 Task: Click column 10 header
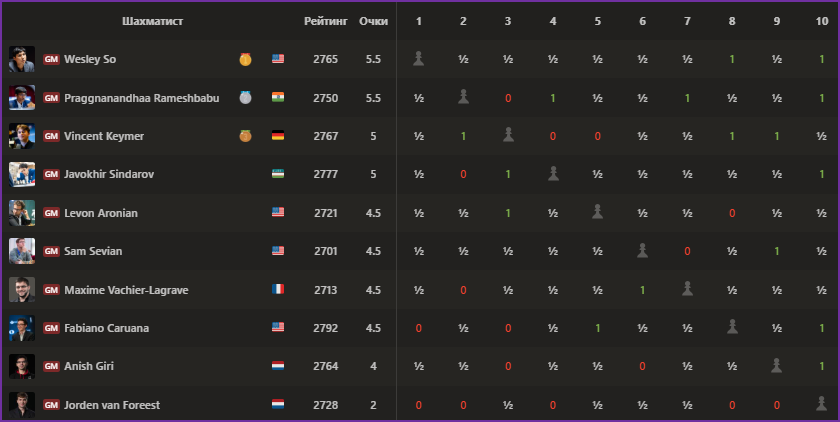point(821,21)
